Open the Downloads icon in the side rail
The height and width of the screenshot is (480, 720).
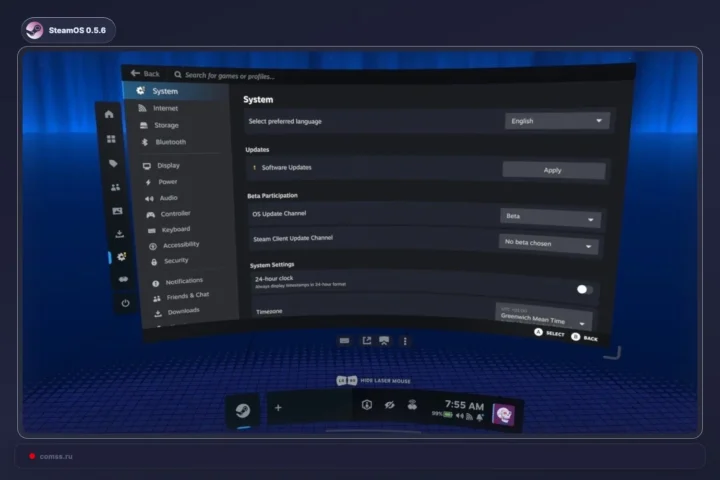[x=119, y=234]
